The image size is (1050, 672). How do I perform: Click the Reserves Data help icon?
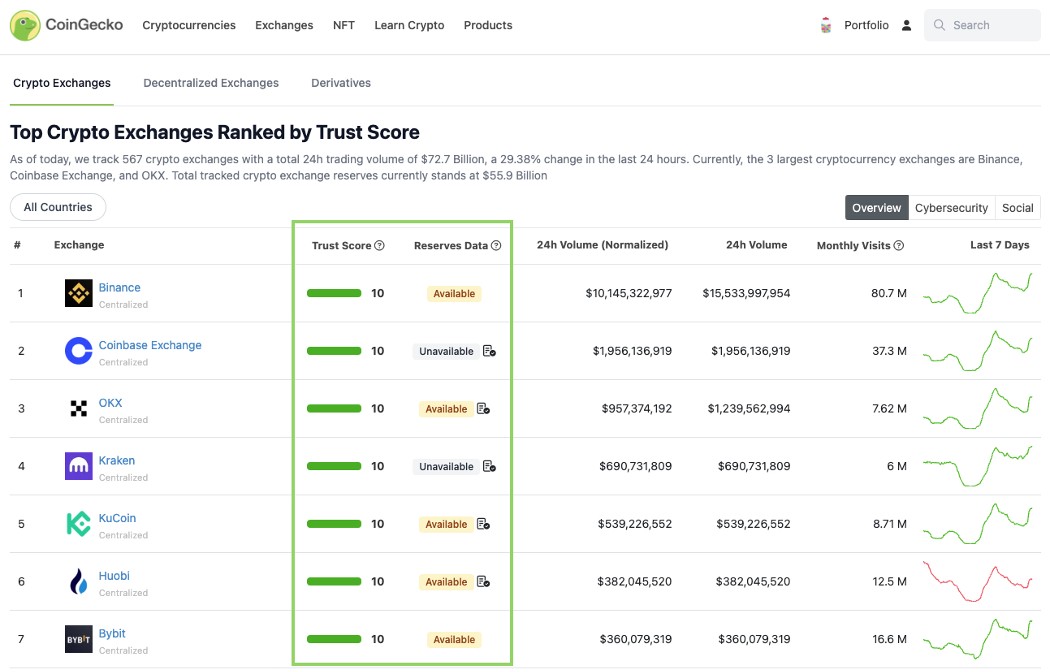[496, 245]
